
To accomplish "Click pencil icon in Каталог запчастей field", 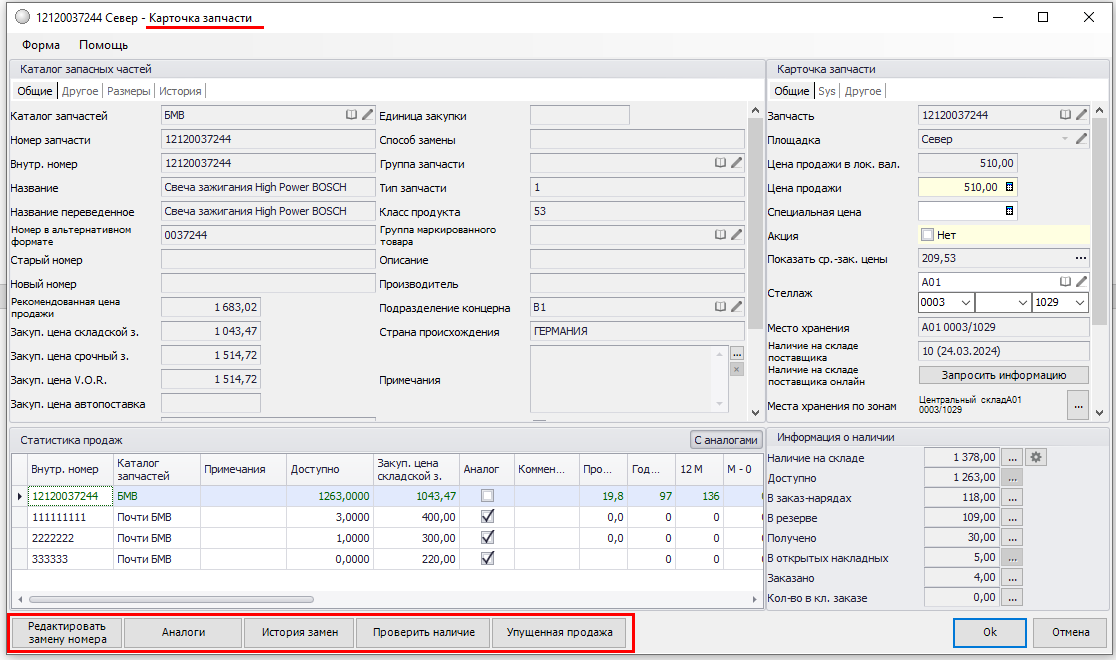I will pyautogui.click(x=367, y=115).
